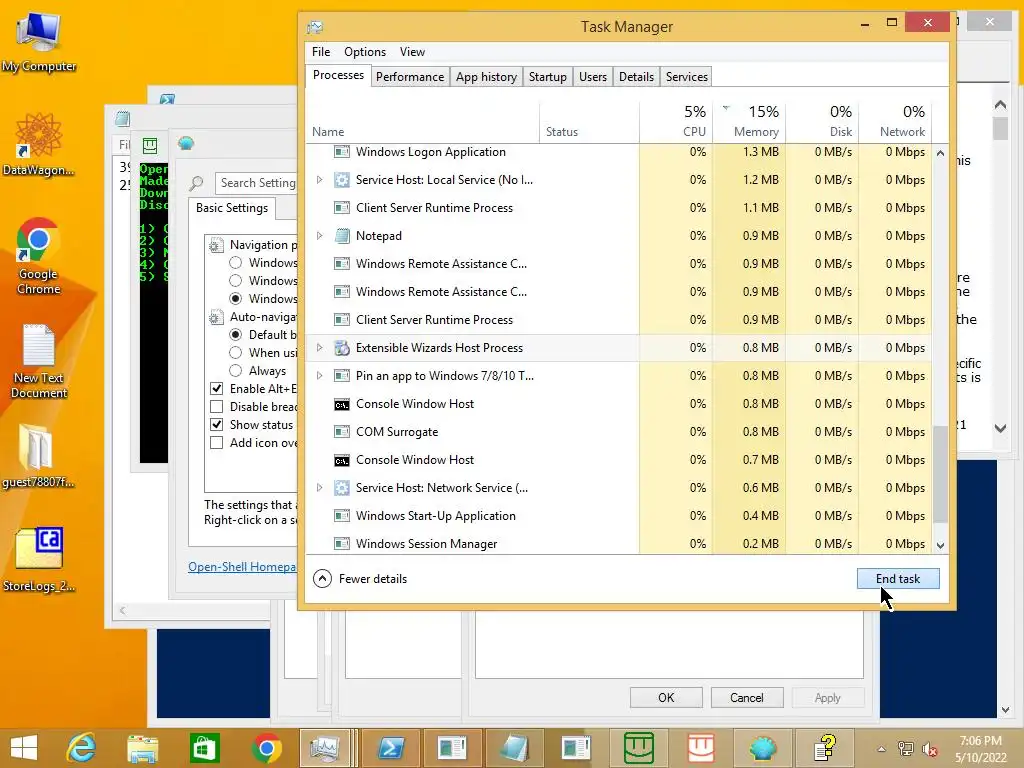Show hidden tray icons arrow

coord(881,749)
